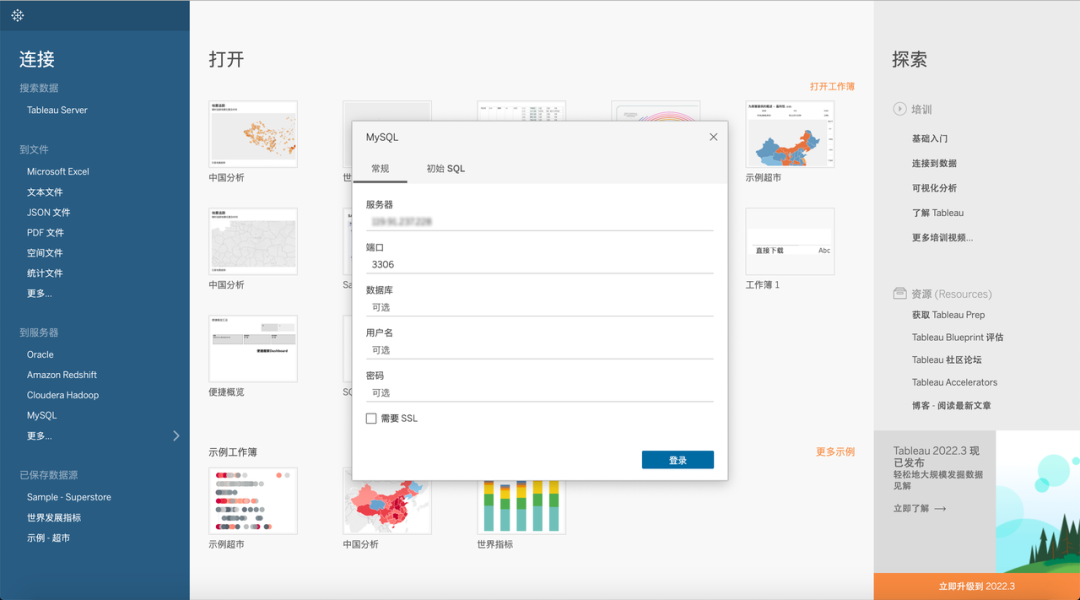
Task: Click 立即升级到 2022.3 banner
Action: [977, 586]
